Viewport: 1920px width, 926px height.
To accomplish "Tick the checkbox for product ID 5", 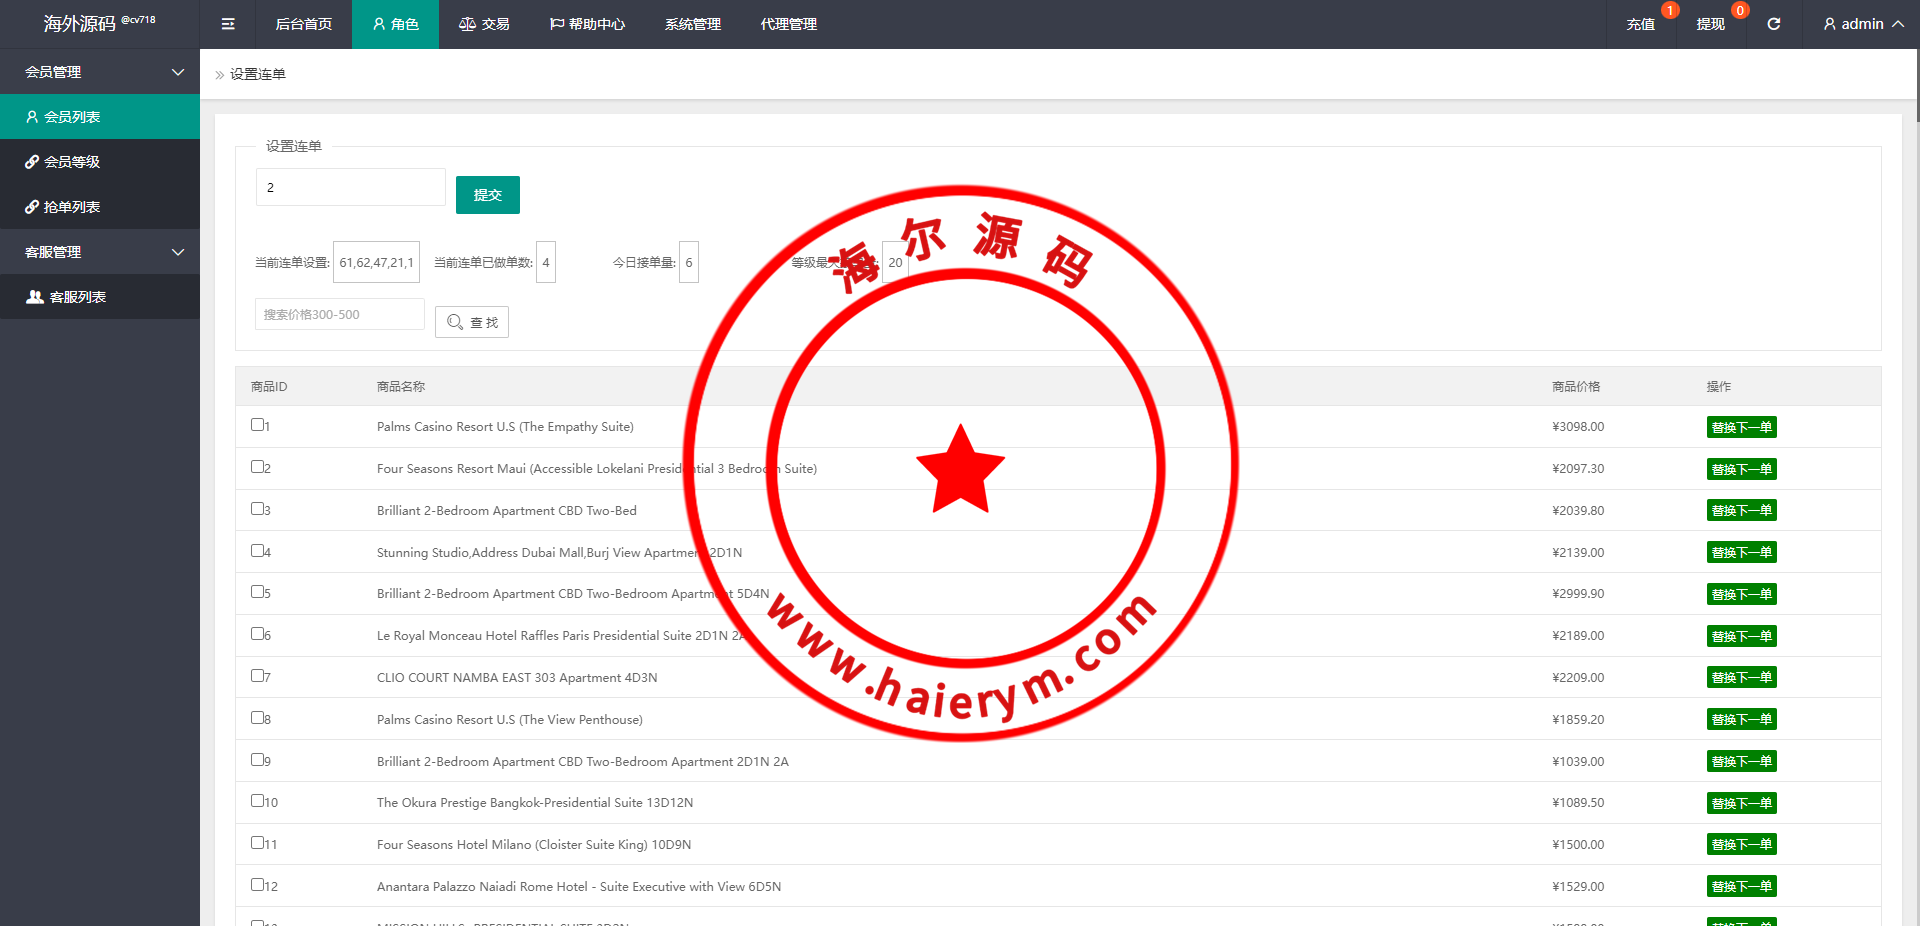I will coord(257,592).
